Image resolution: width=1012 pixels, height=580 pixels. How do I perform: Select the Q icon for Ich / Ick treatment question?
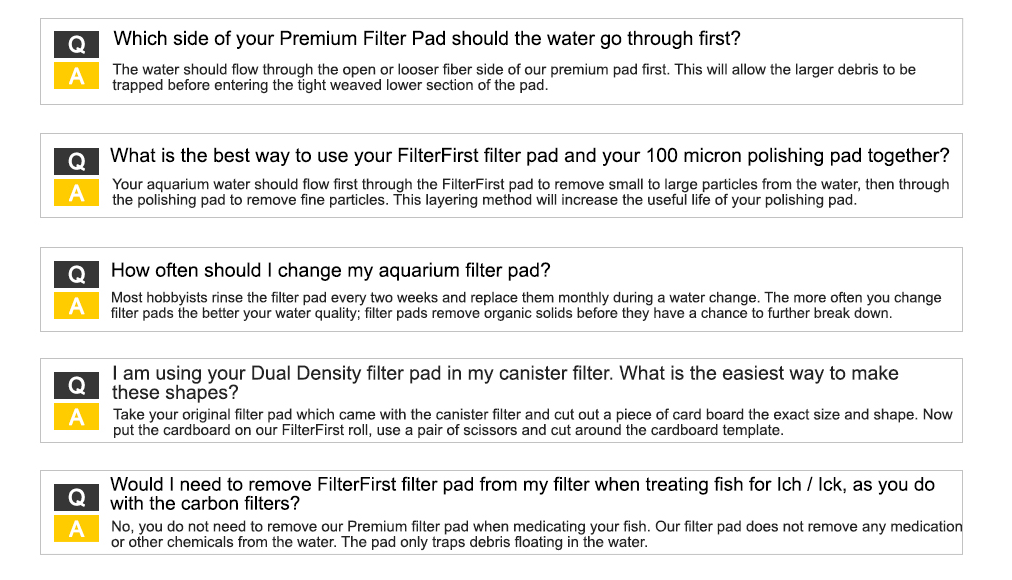pos(76,497)
